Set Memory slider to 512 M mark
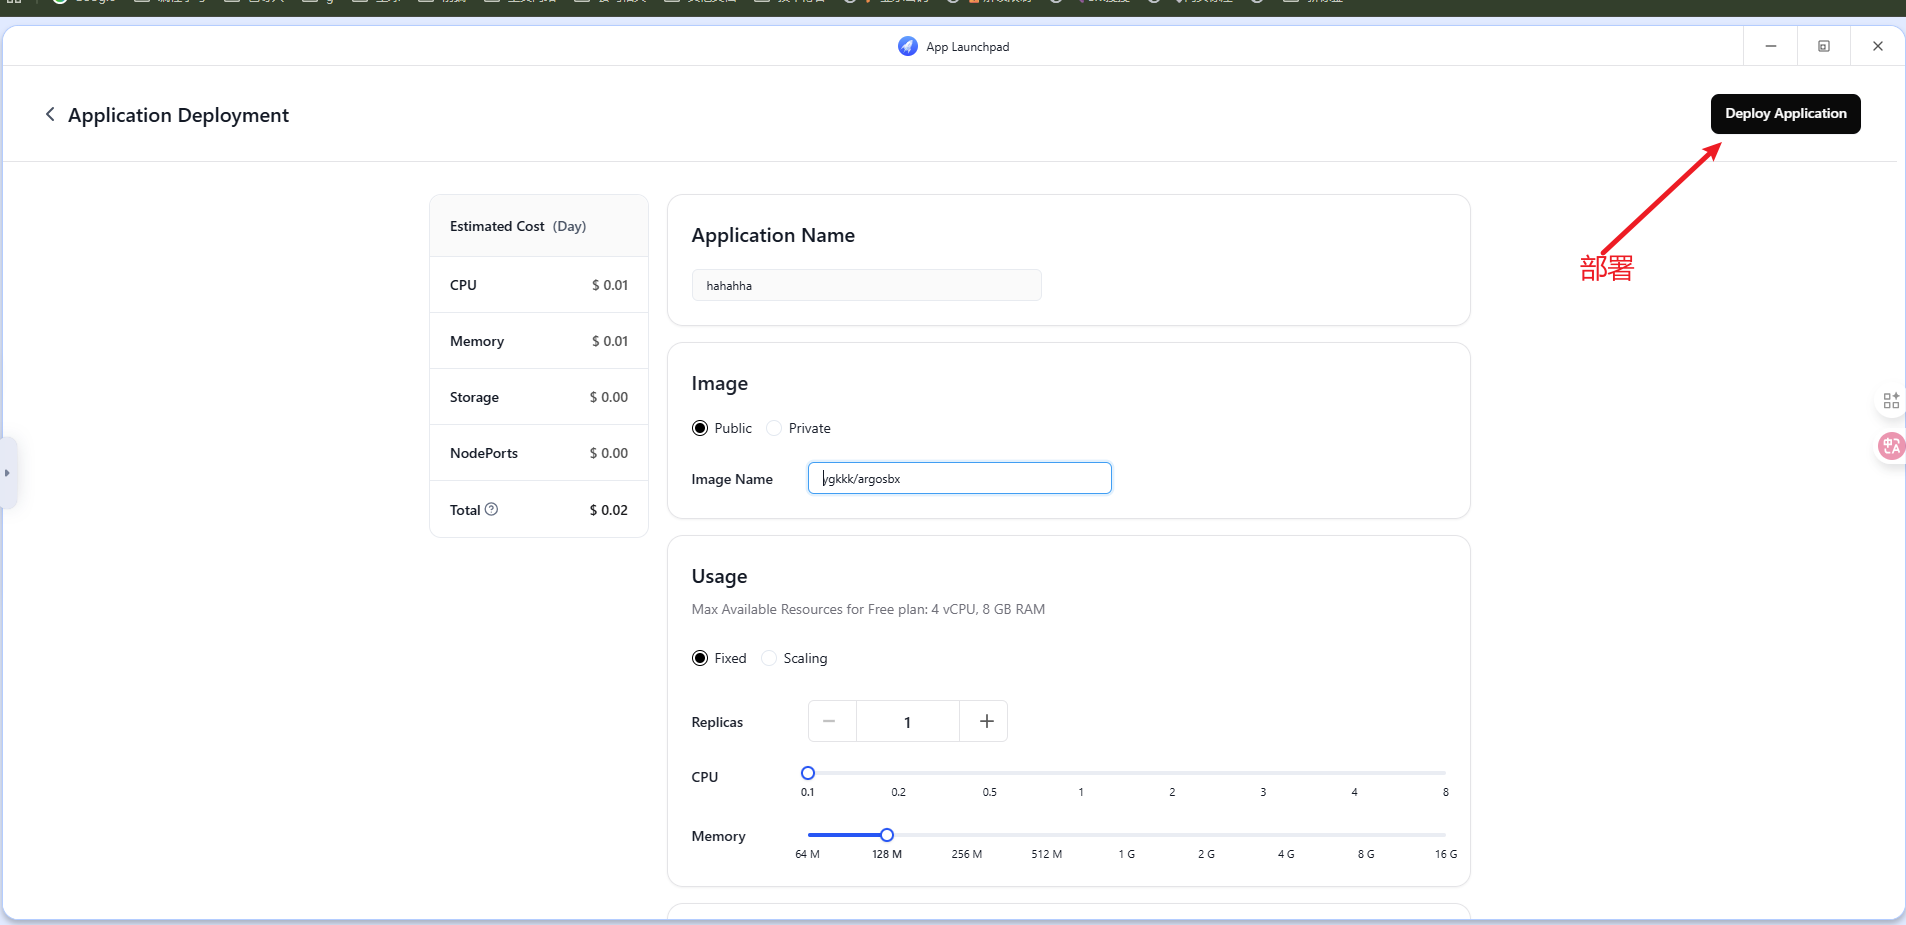 pyautogui.click(x=1047, y=835)
